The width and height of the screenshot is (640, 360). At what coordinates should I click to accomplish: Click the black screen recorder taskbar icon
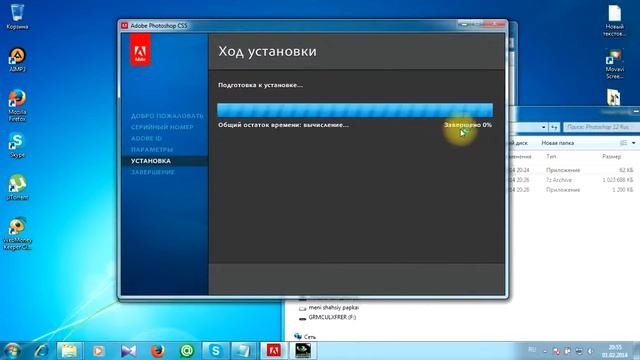pyautogui.click(x=303, y=351)
